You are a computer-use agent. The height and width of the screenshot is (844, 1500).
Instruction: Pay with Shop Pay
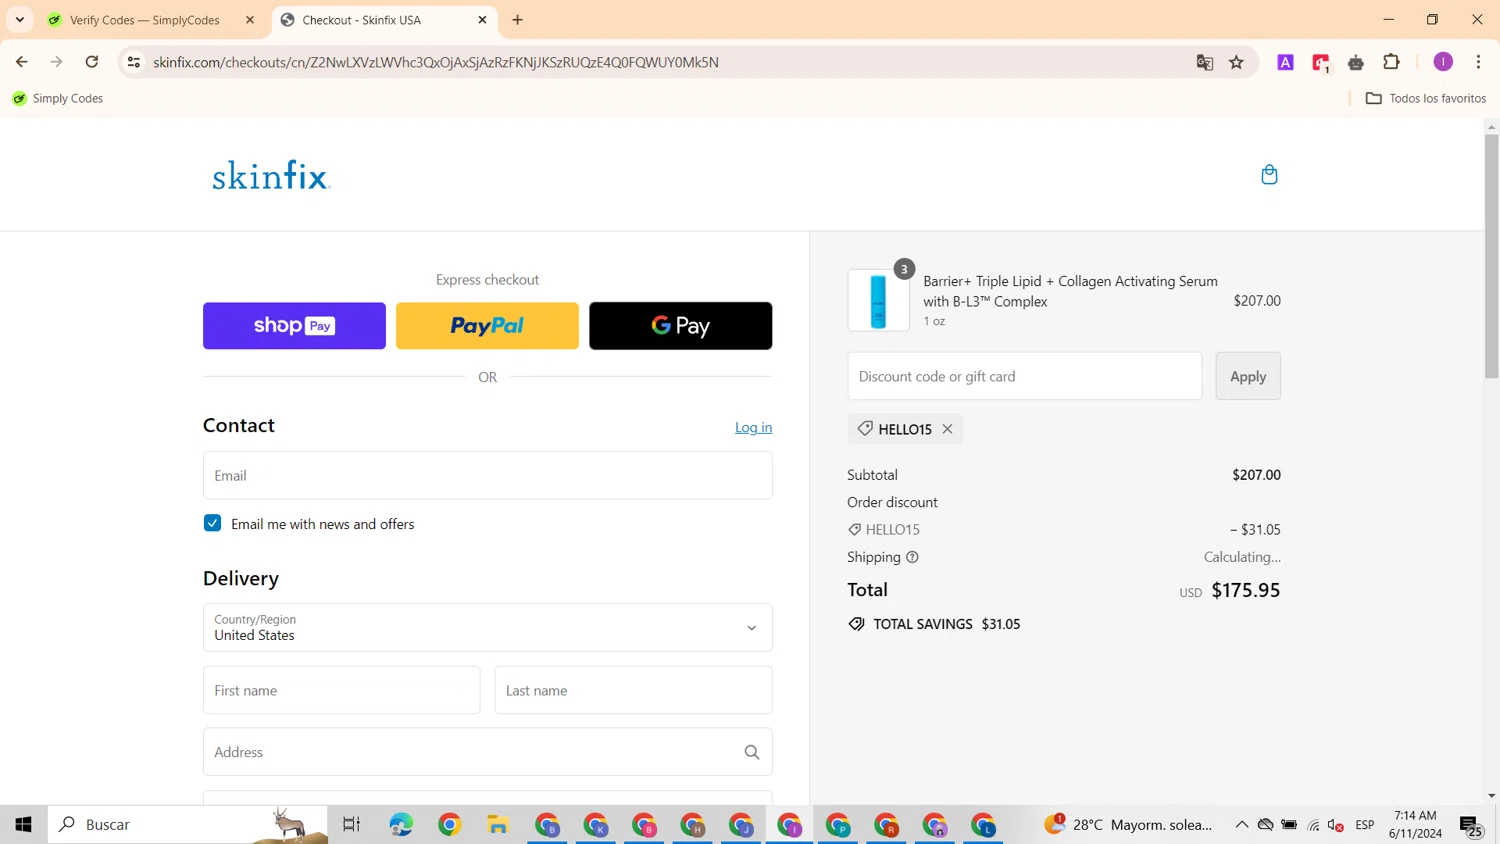click(x=294, y=326)
